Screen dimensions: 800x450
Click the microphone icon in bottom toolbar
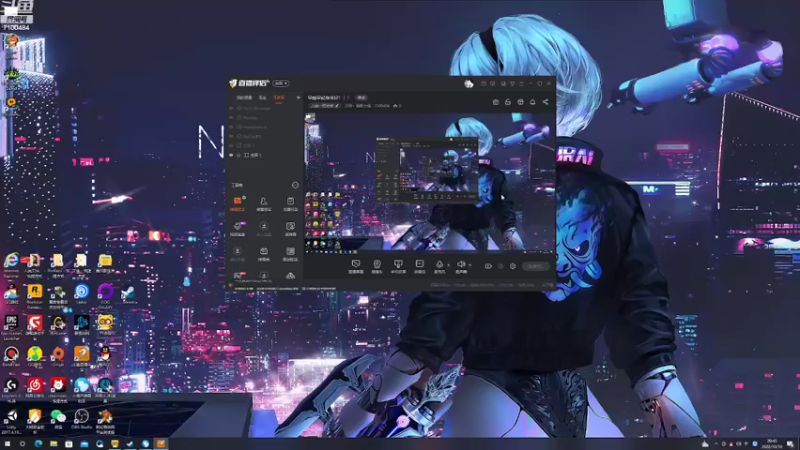(439, 264)
